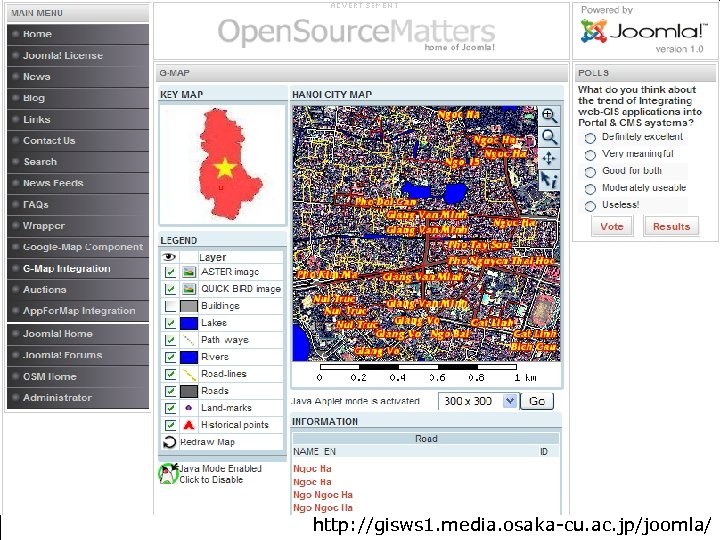The image size is (720, 540).
Task: Open the Links menu item
Action: pos(78,119)
